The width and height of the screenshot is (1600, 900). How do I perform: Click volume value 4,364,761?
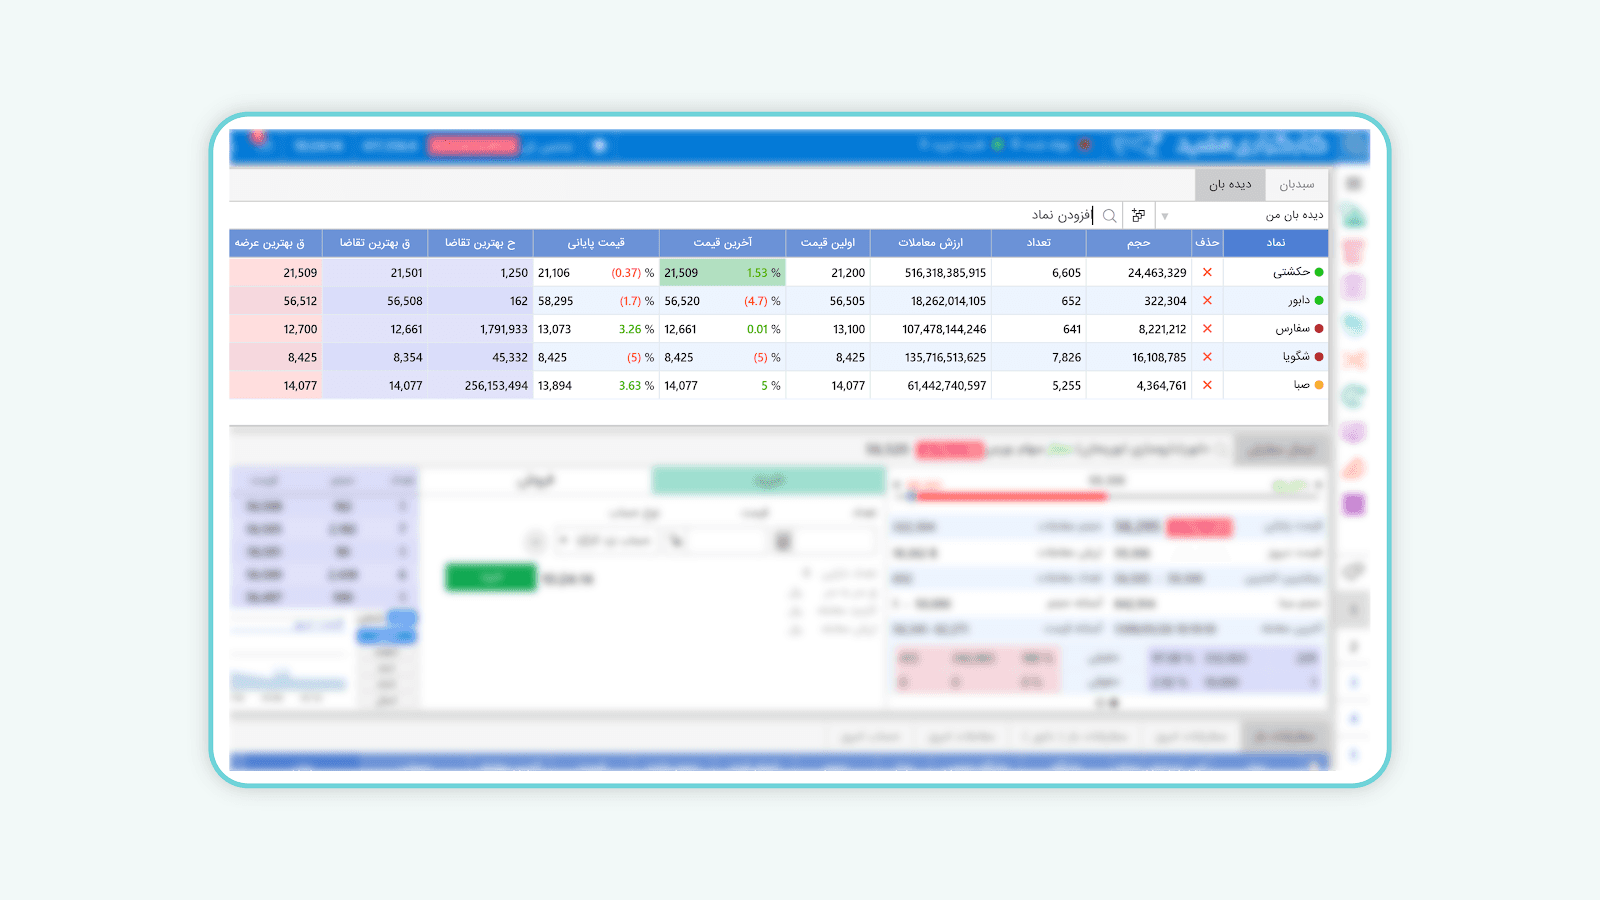pos(1161,386)
